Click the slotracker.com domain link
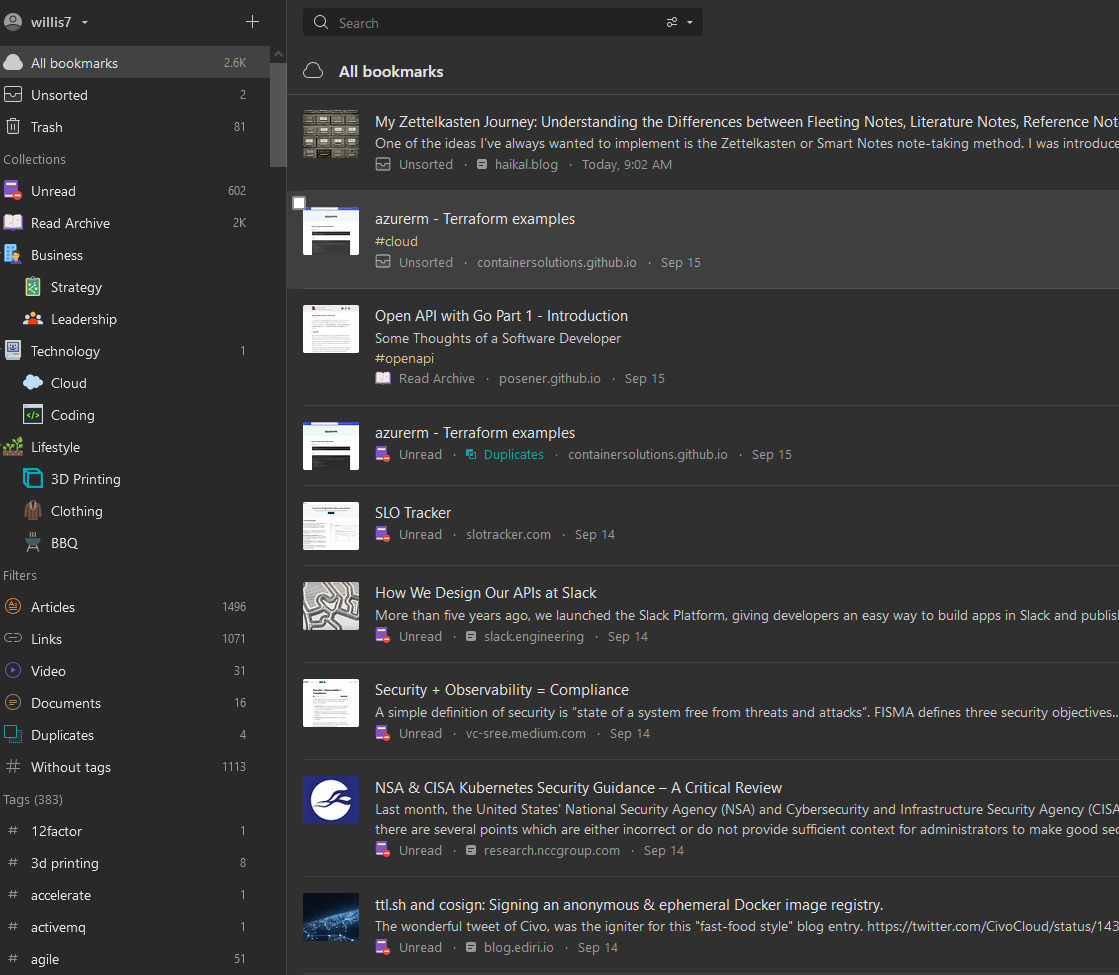The width and height of the screenshot is (1119, 975). point(508,535)
